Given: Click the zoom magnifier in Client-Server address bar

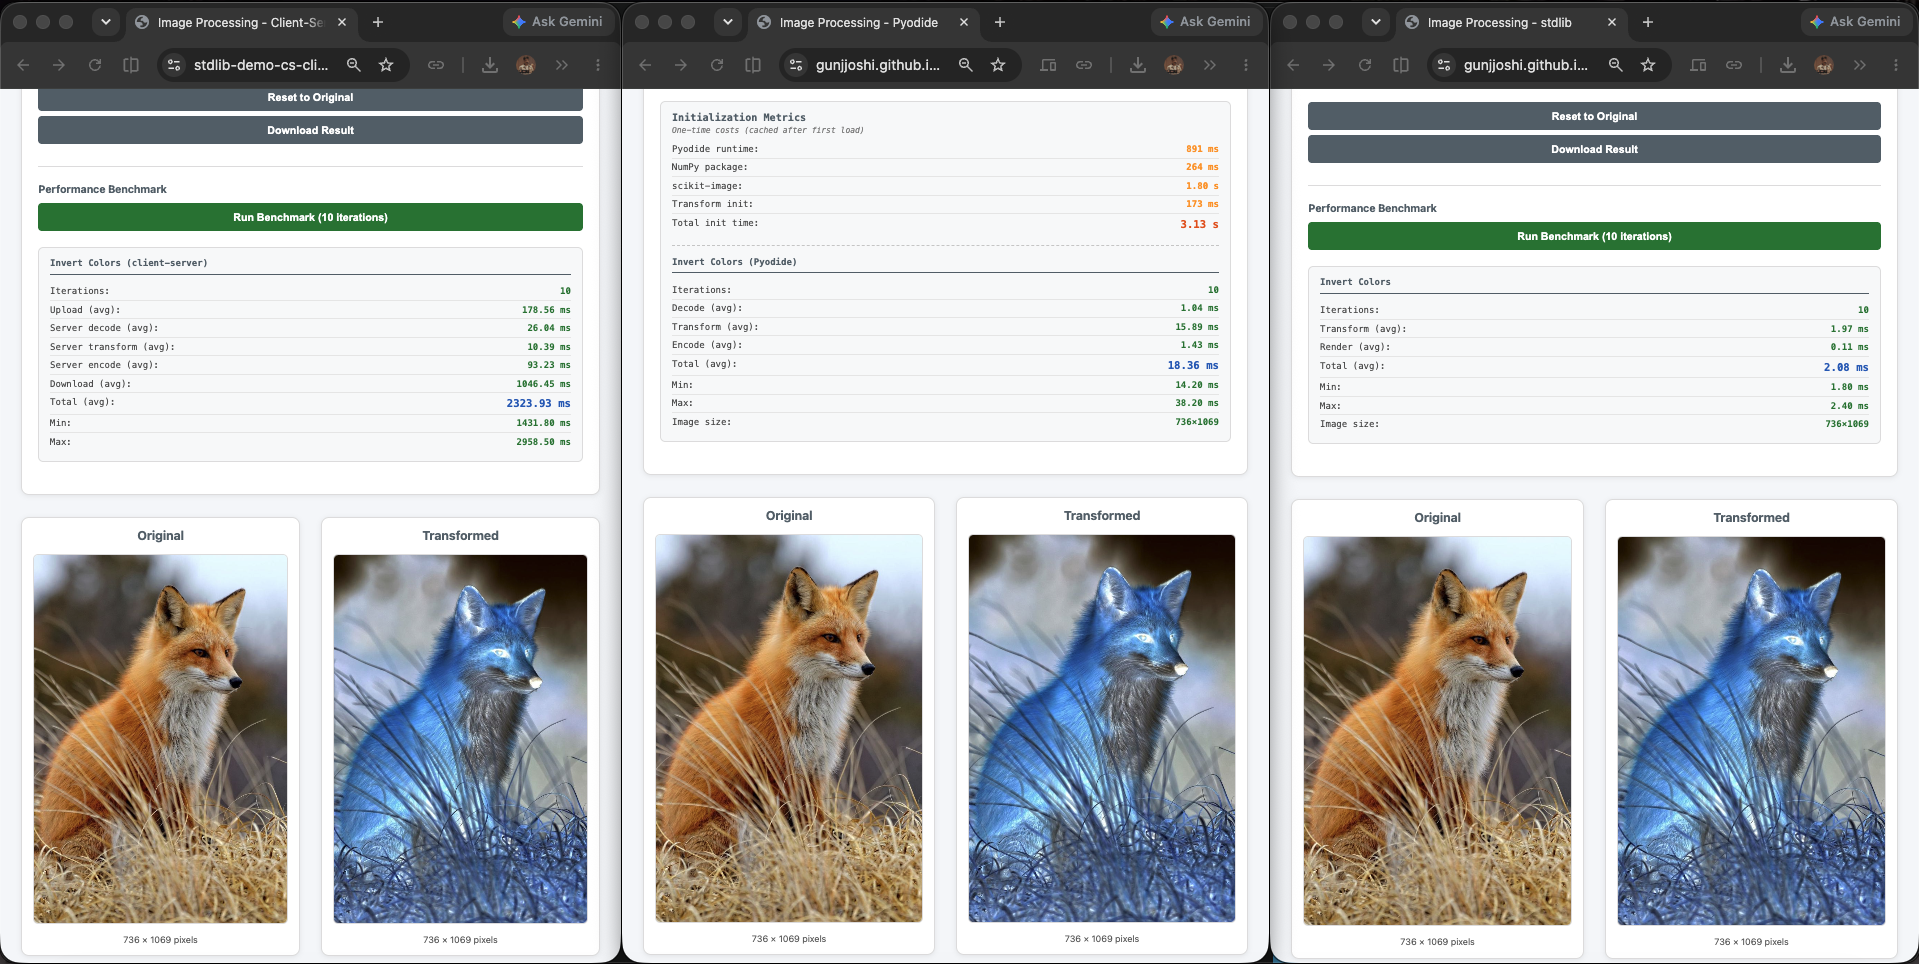Looking at the screenshot, I should click(354, 65).
